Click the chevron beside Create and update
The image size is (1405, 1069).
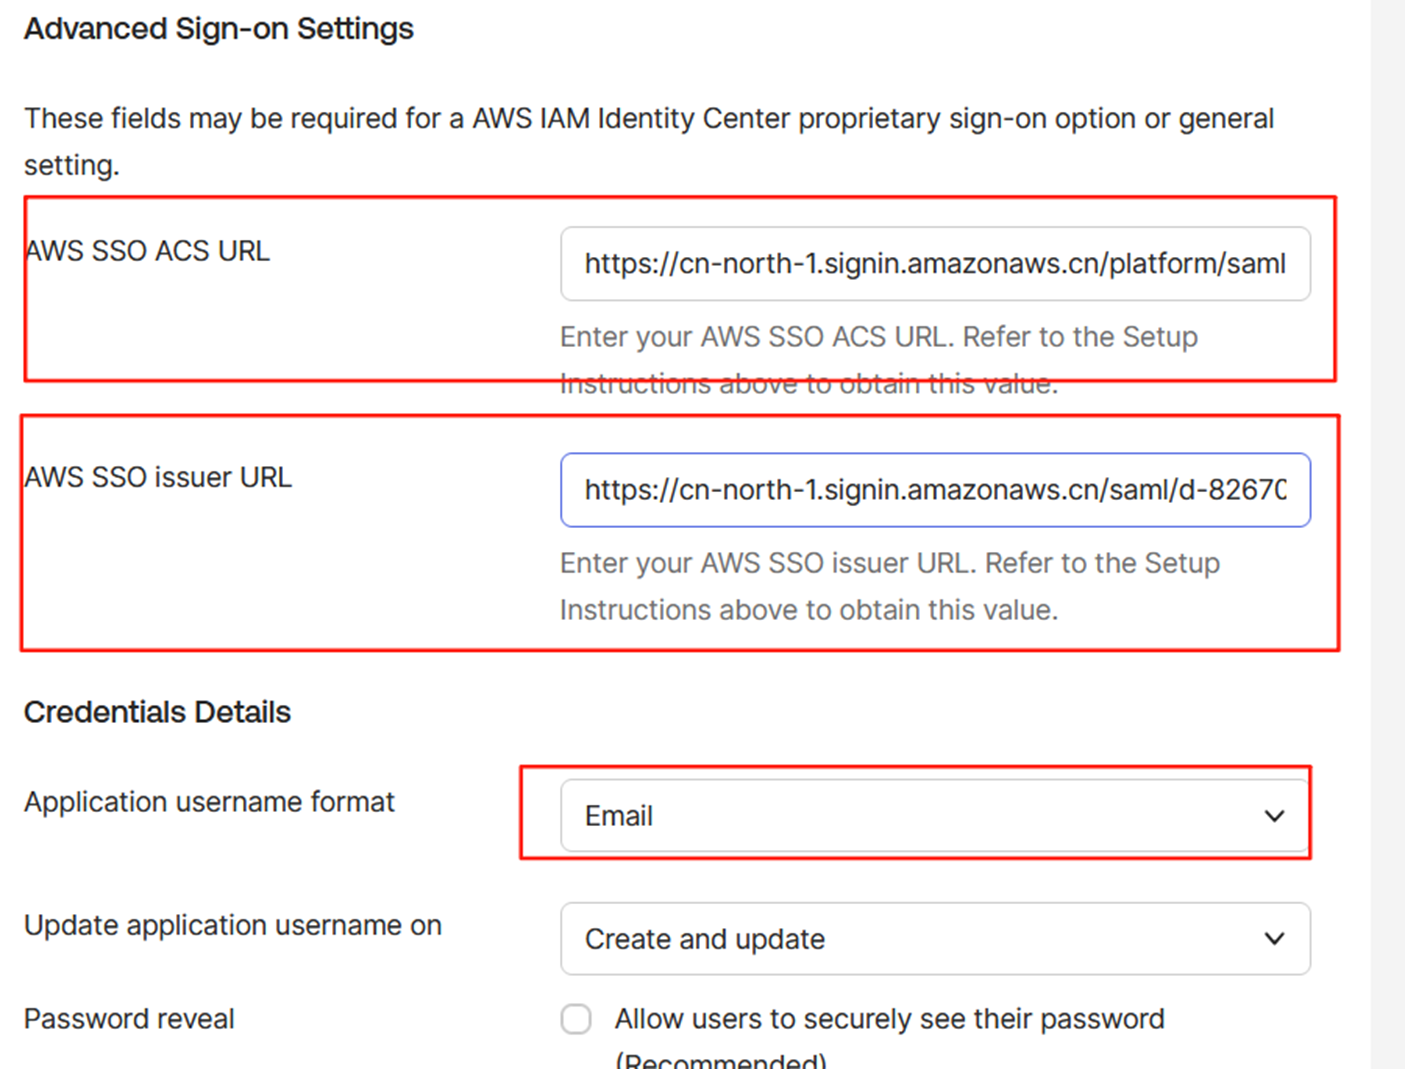1274,939
